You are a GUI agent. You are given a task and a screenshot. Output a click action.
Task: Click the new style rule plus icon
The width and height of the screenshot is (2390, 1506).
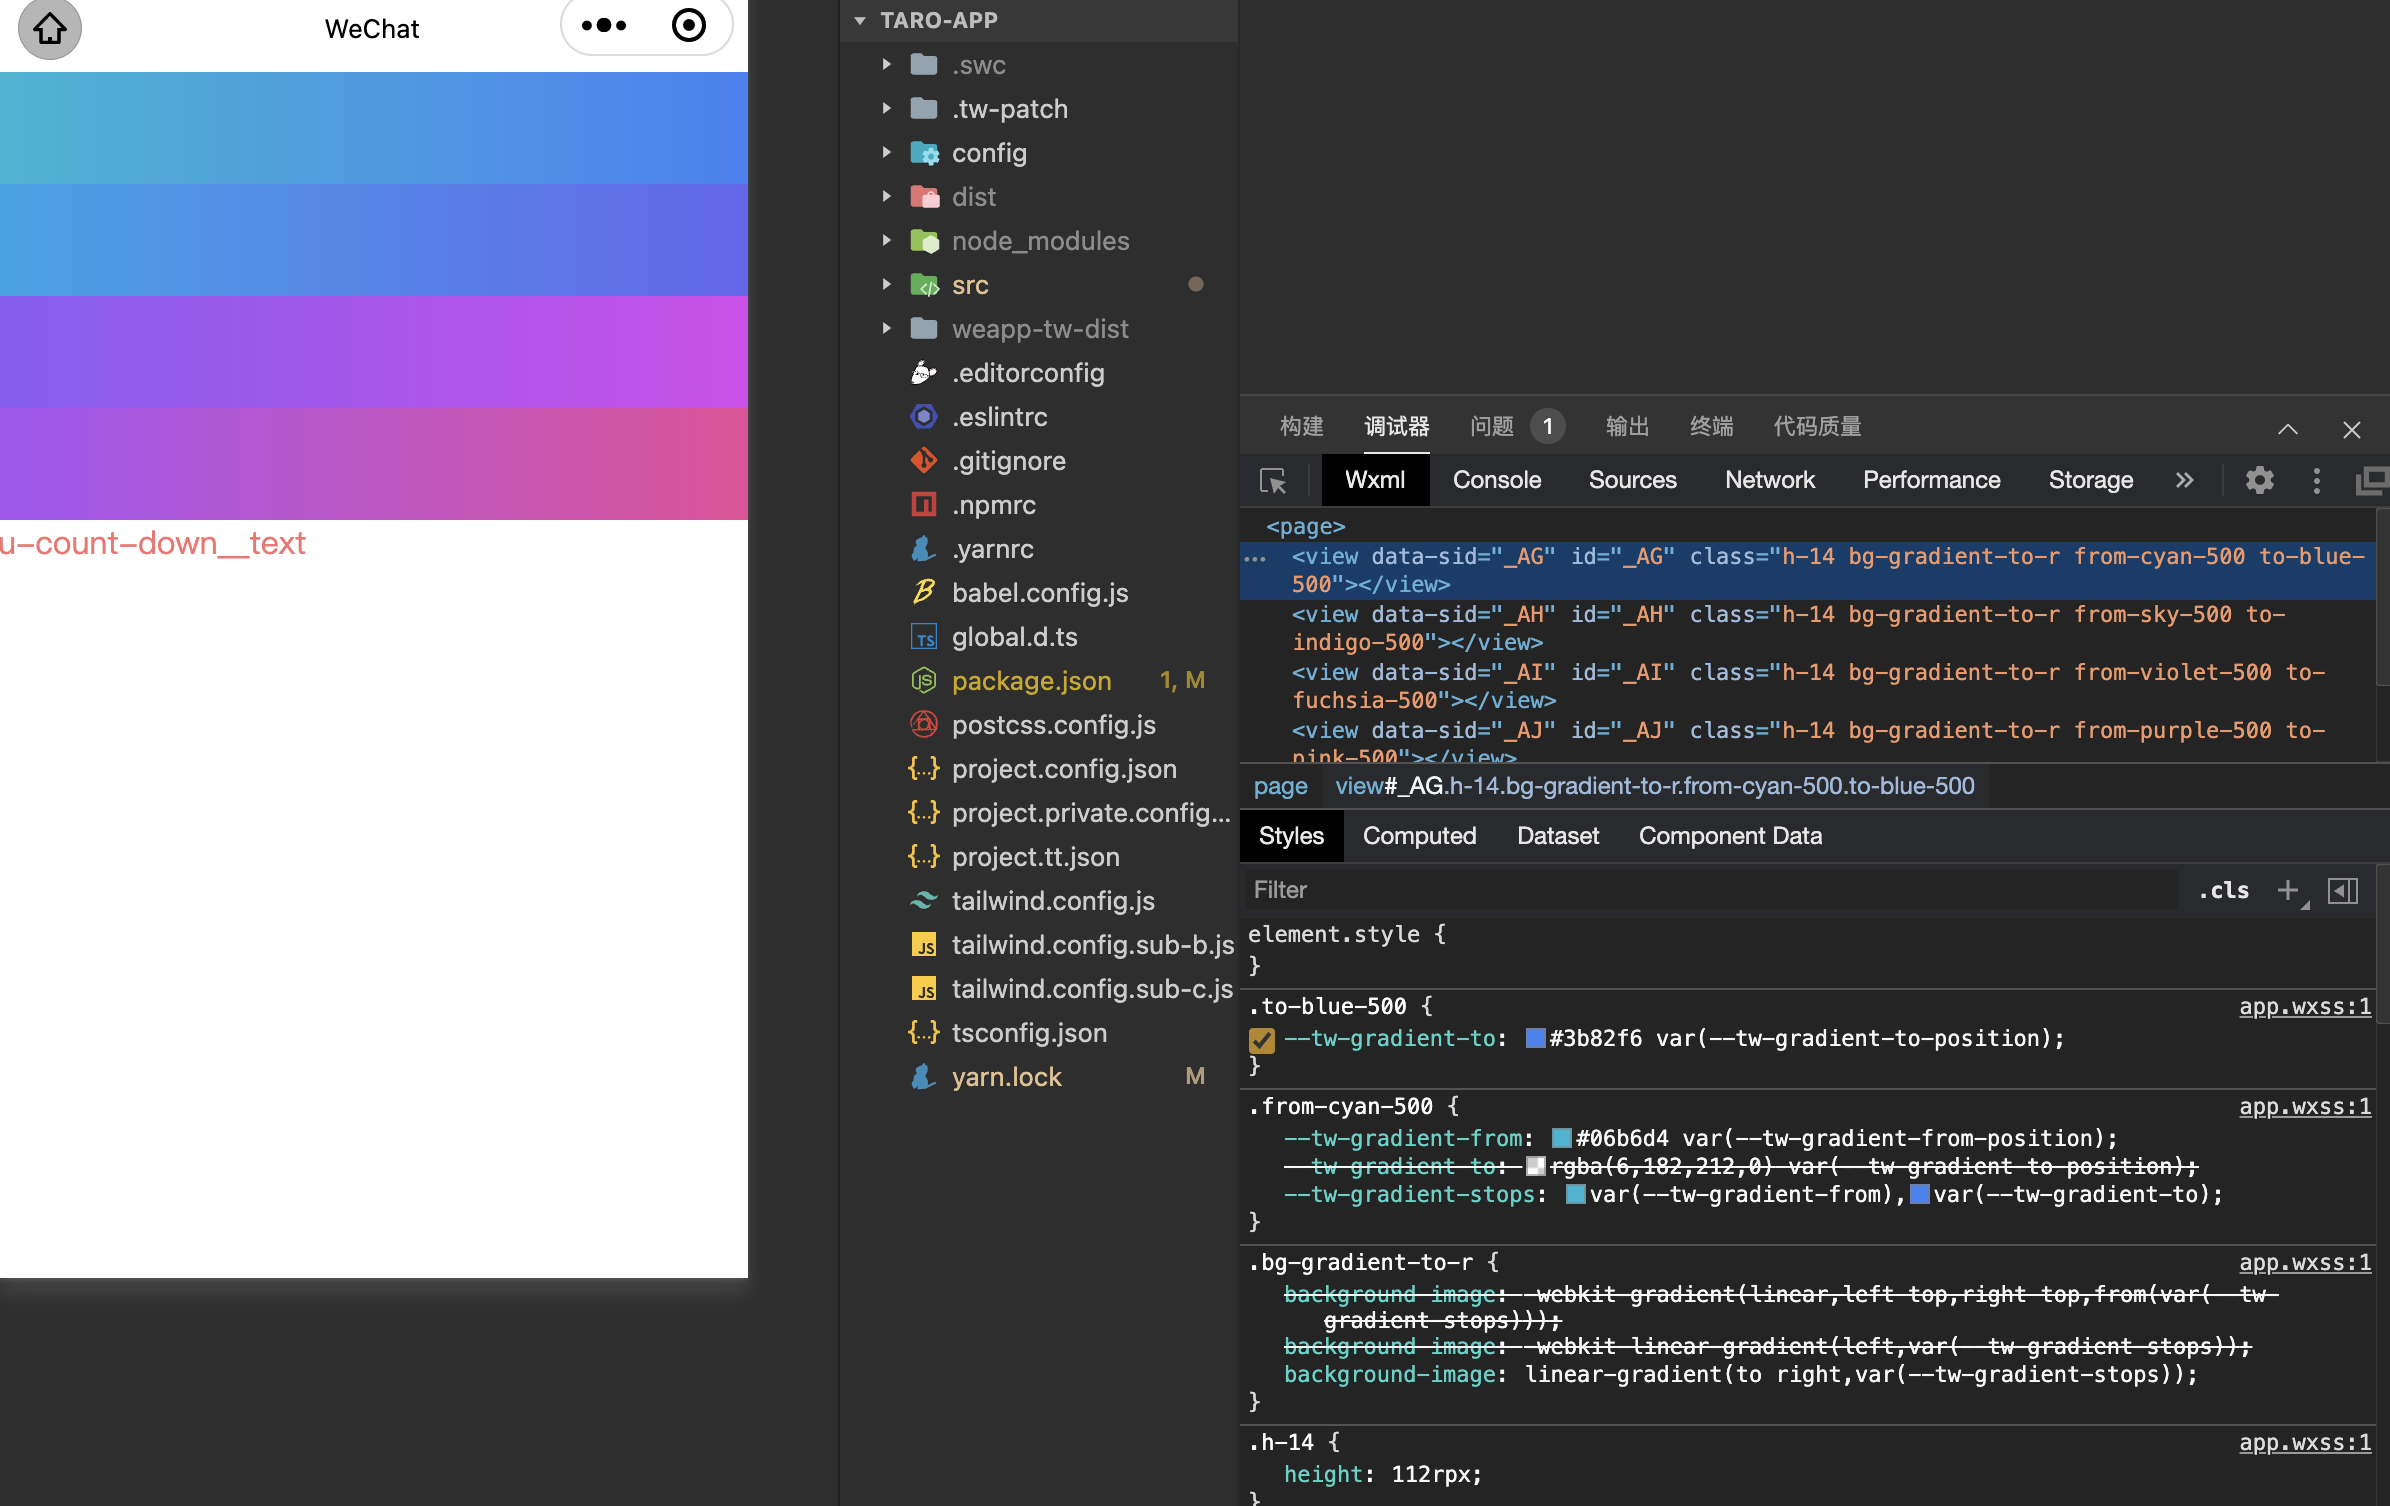tap(2287, 890)
